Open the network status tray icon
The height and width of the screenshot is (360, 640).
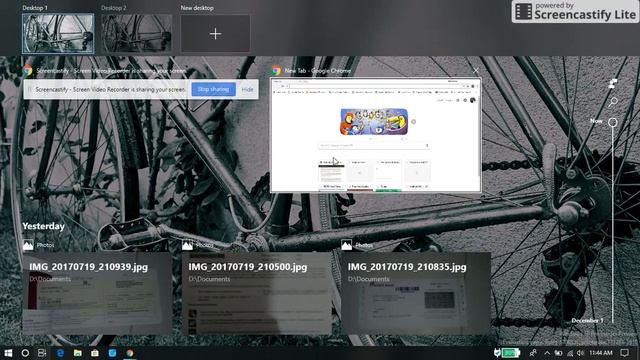pyautogui.click(x=570, y=353)
